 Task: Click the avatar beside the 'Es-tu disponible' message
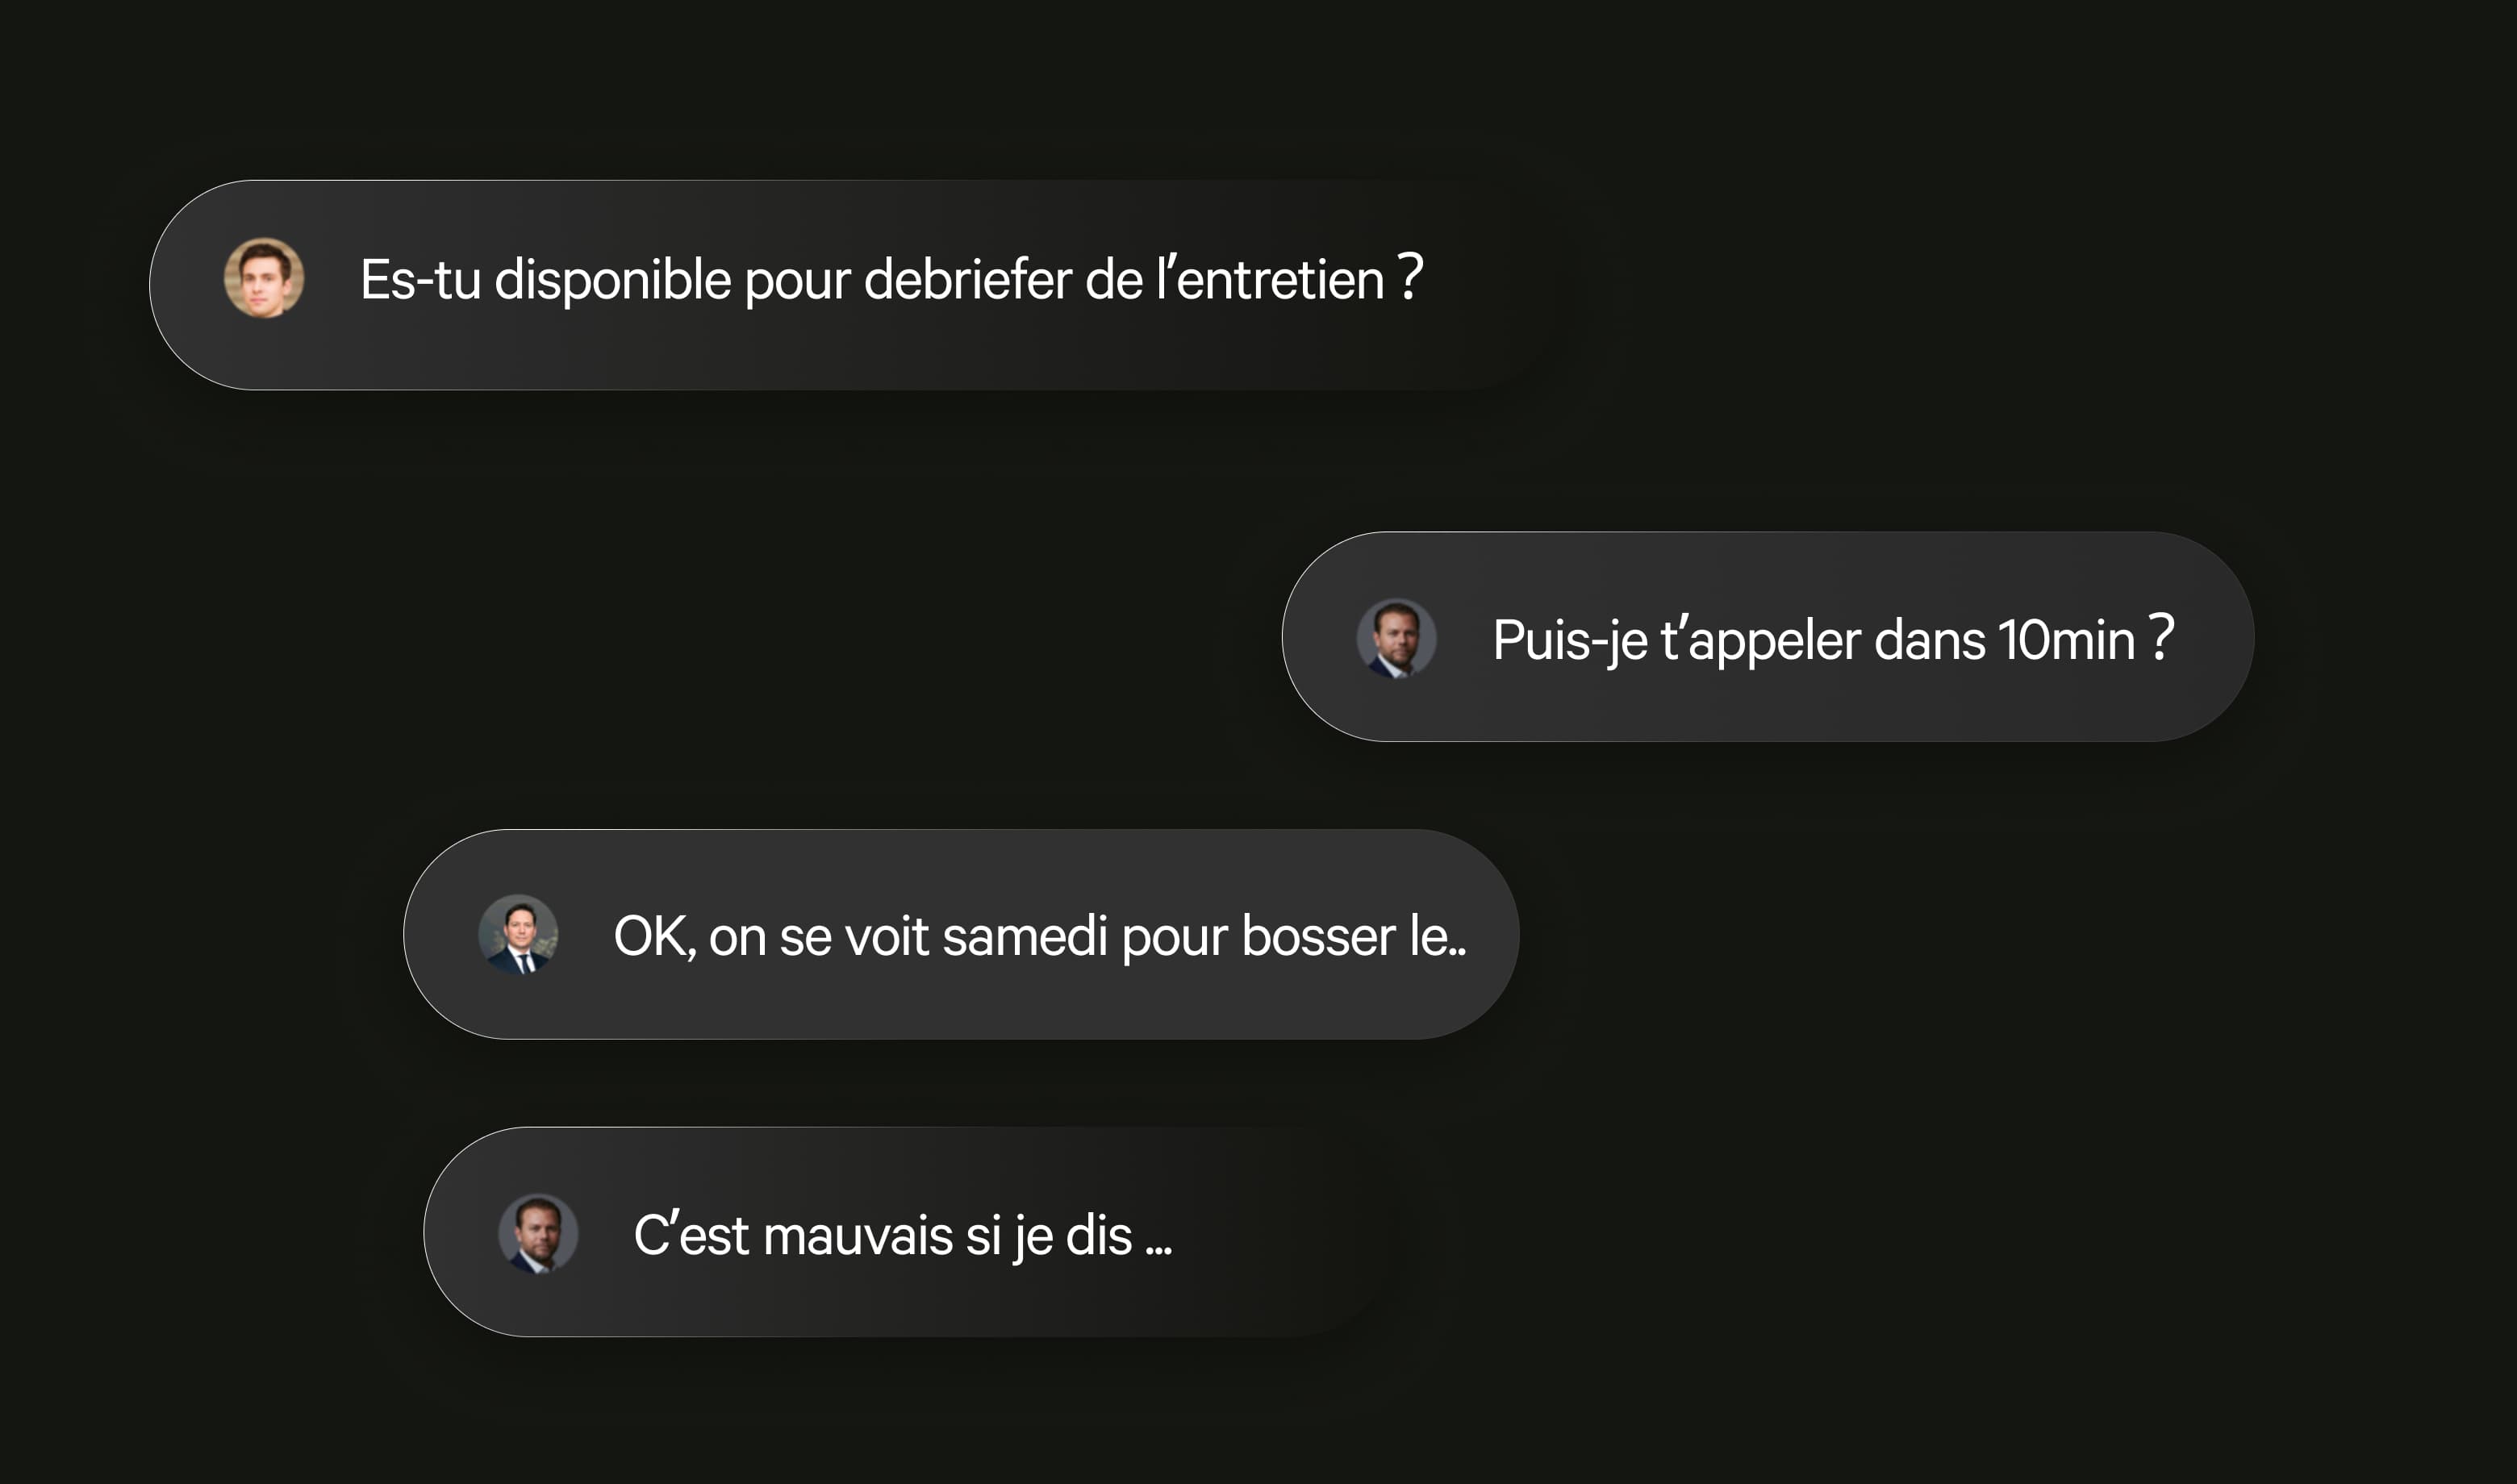pos(264,278)
